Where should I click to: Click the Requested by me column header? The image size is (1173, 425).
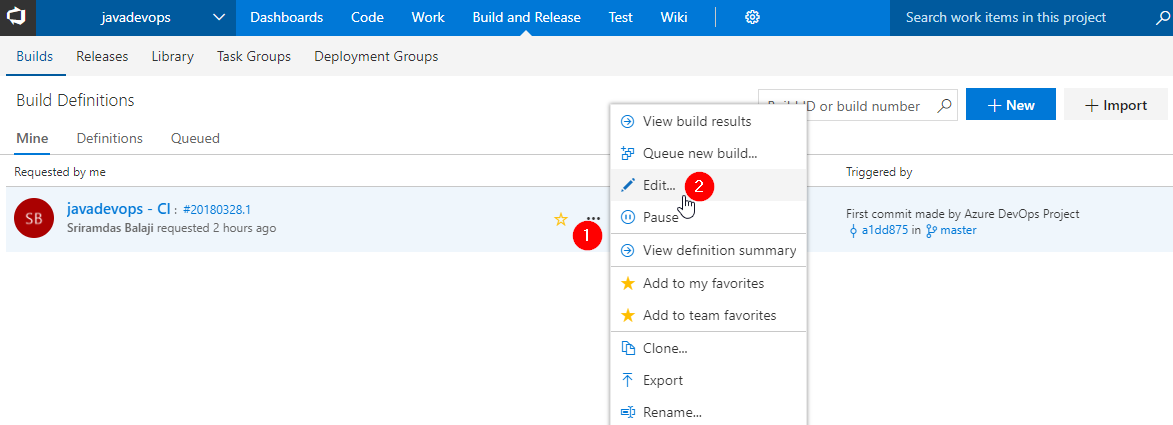point(60,172)
